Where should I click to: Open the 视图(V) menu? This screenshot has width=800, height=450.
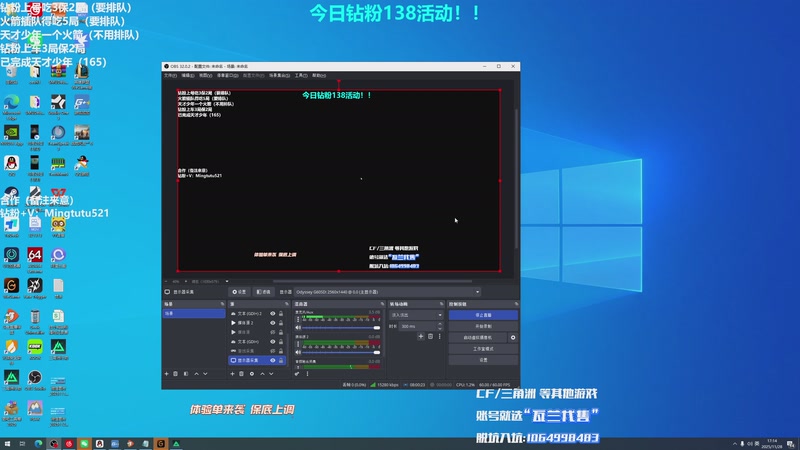(205, 76)
